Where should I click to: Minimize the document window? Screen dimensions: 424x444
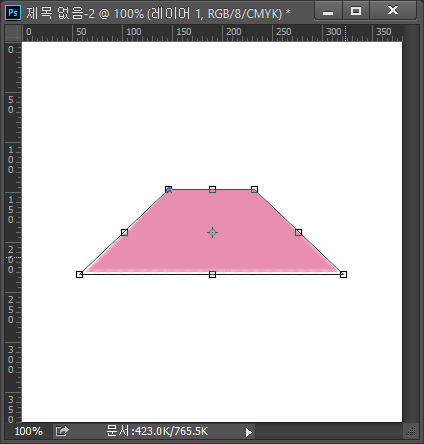(328, 12)
